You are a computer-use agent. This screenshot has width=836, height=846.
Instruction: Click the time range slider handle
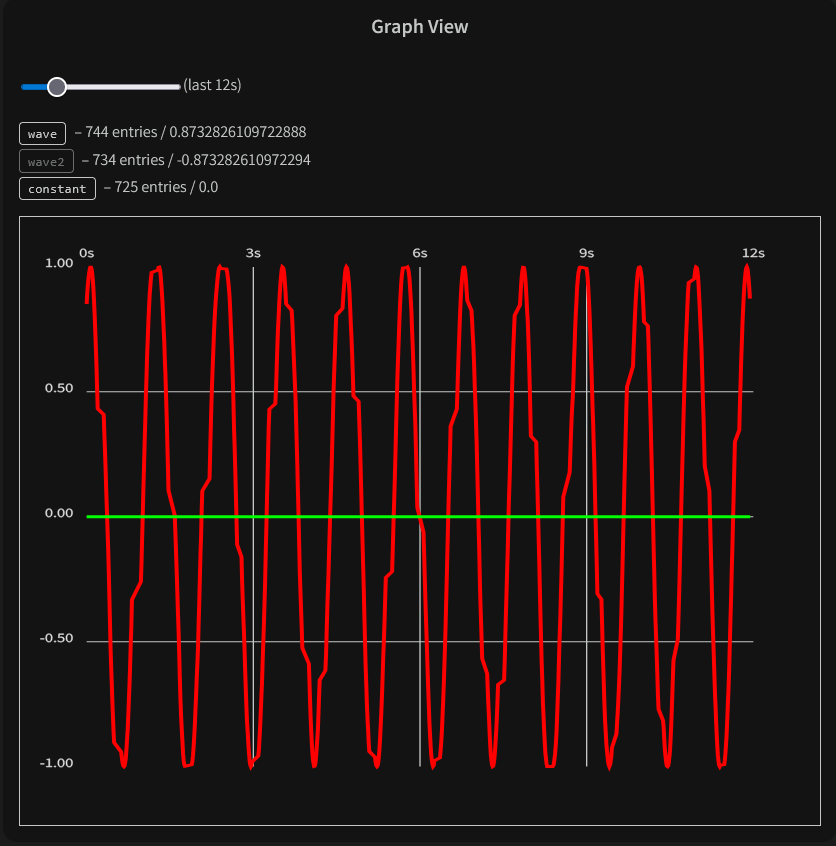tap(57, 87)
